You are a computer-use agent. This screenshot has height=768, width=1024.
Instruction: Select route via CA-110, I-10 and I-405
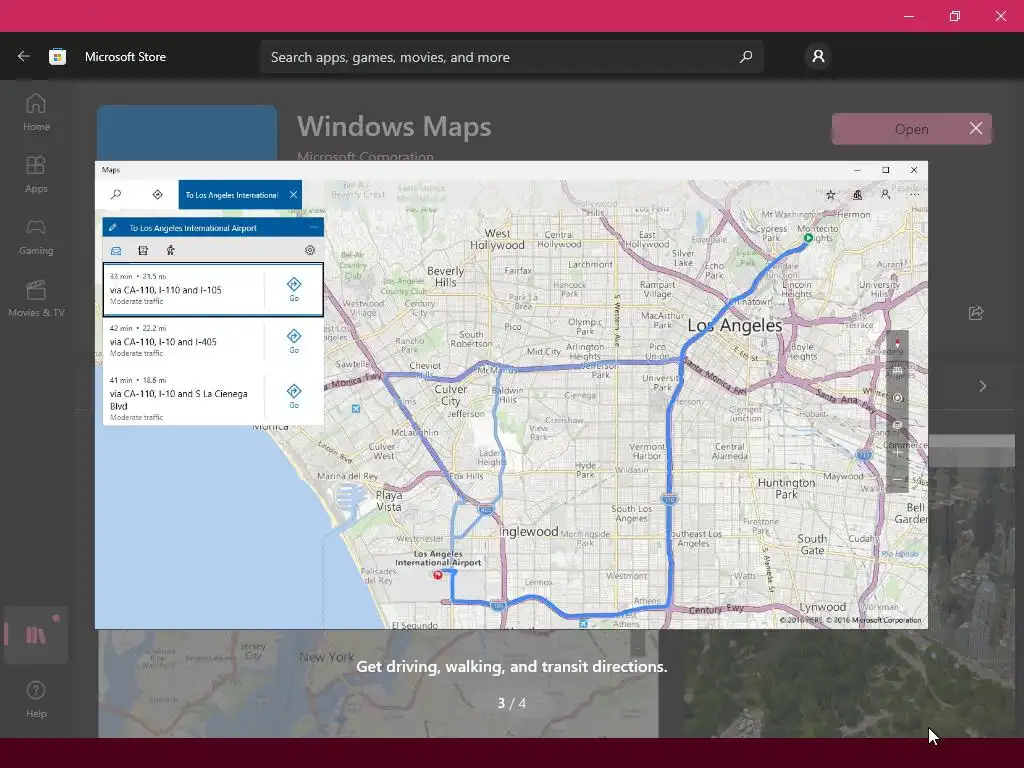click(213, 342)
